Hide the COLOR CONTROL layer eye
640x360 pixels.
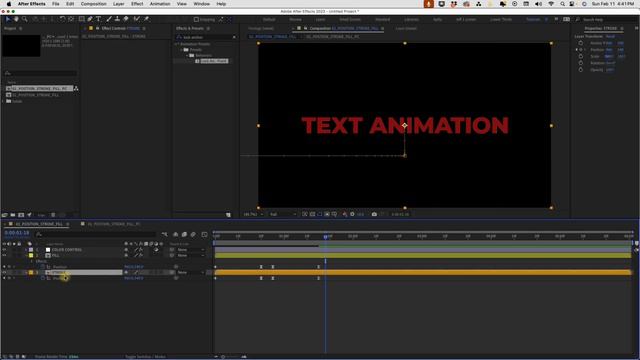coord(4,249)
